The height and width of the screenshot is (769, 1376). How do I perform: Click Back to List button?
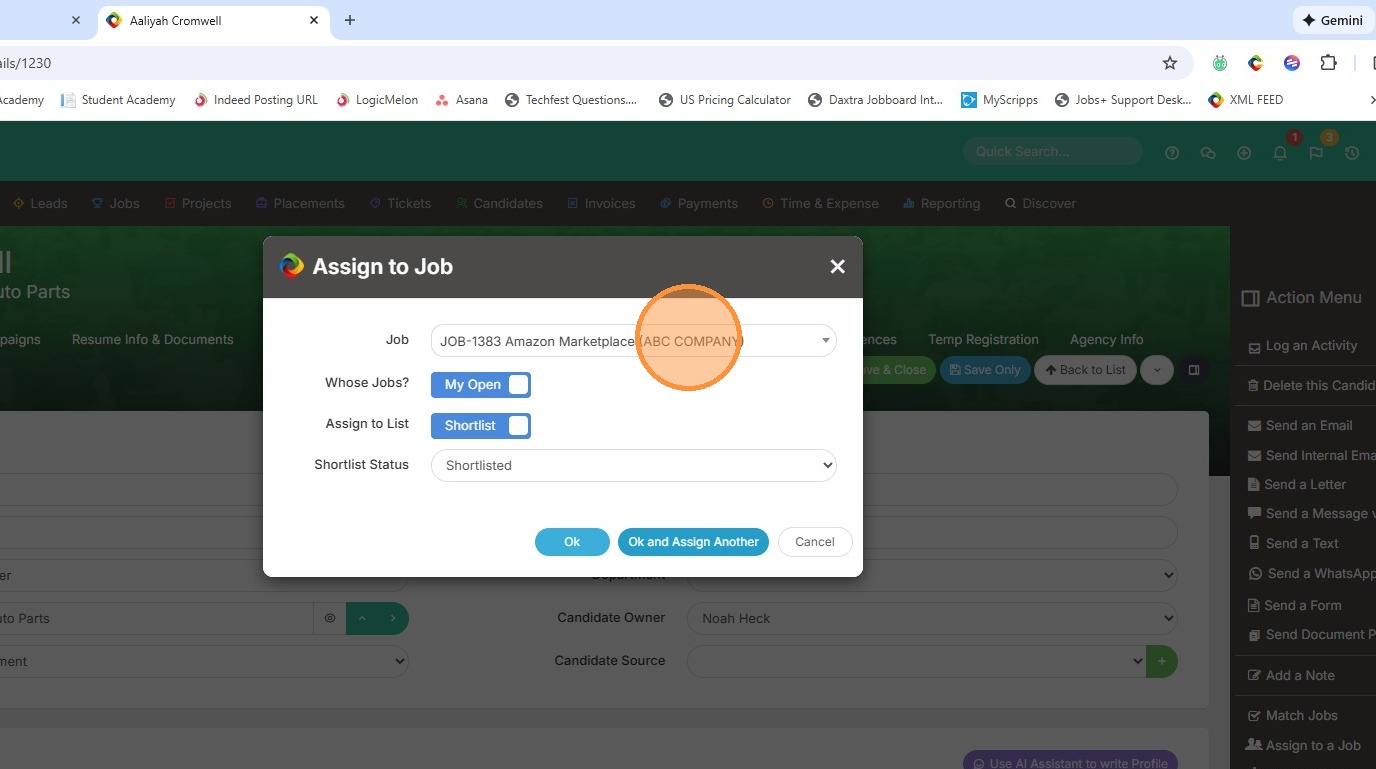point(1085,370)
